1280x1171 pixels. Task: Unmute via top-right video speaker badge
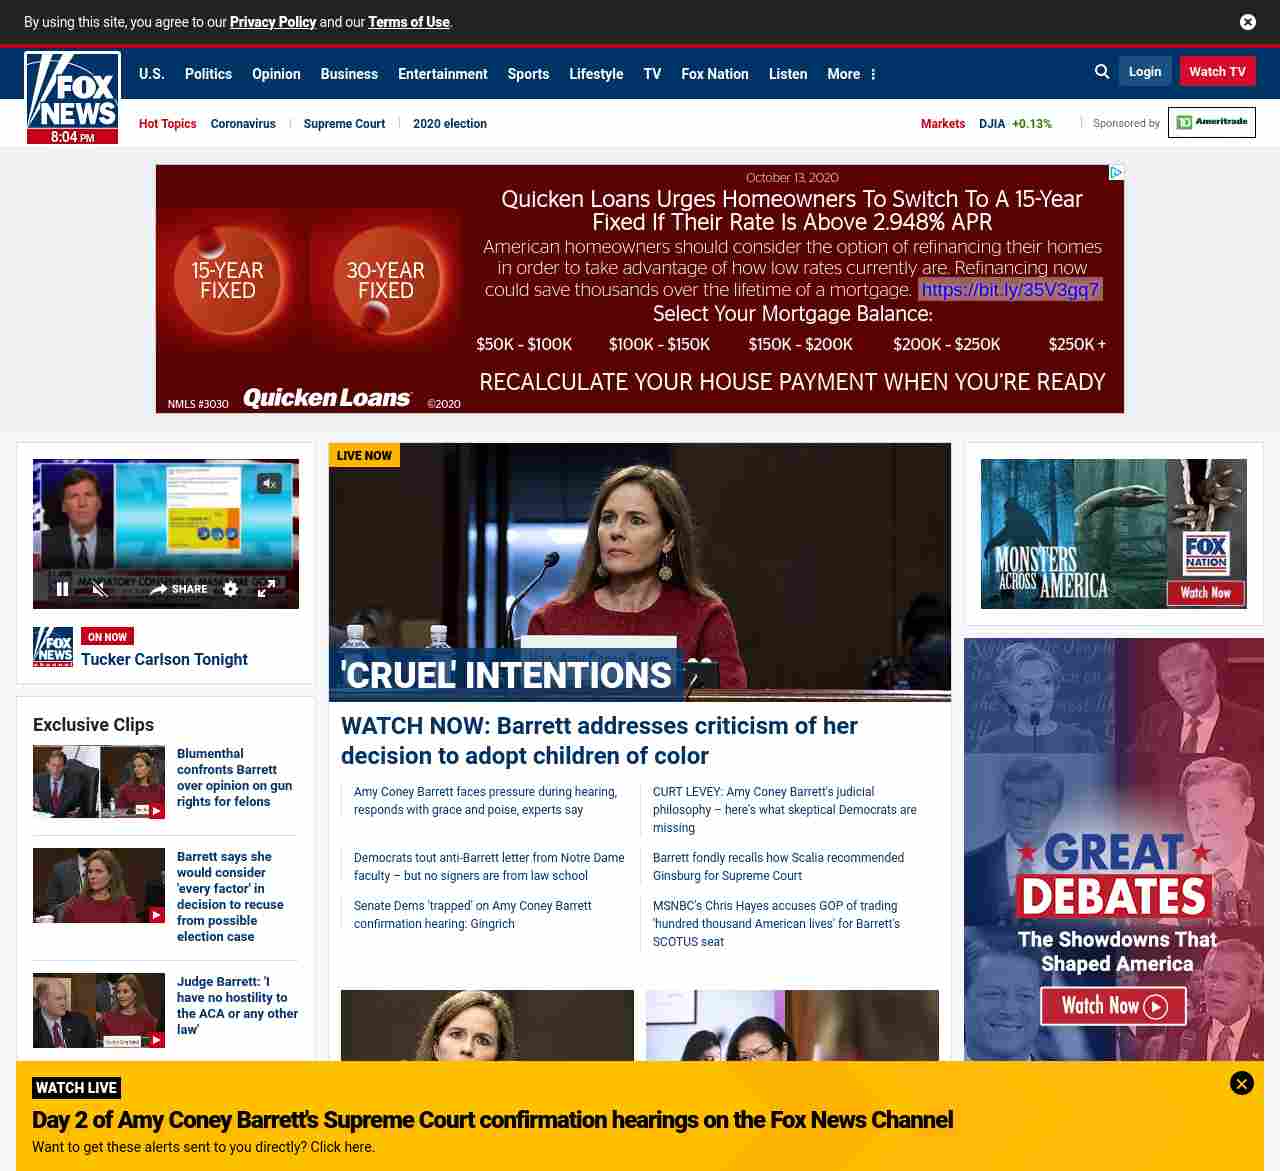click(269, 484)
